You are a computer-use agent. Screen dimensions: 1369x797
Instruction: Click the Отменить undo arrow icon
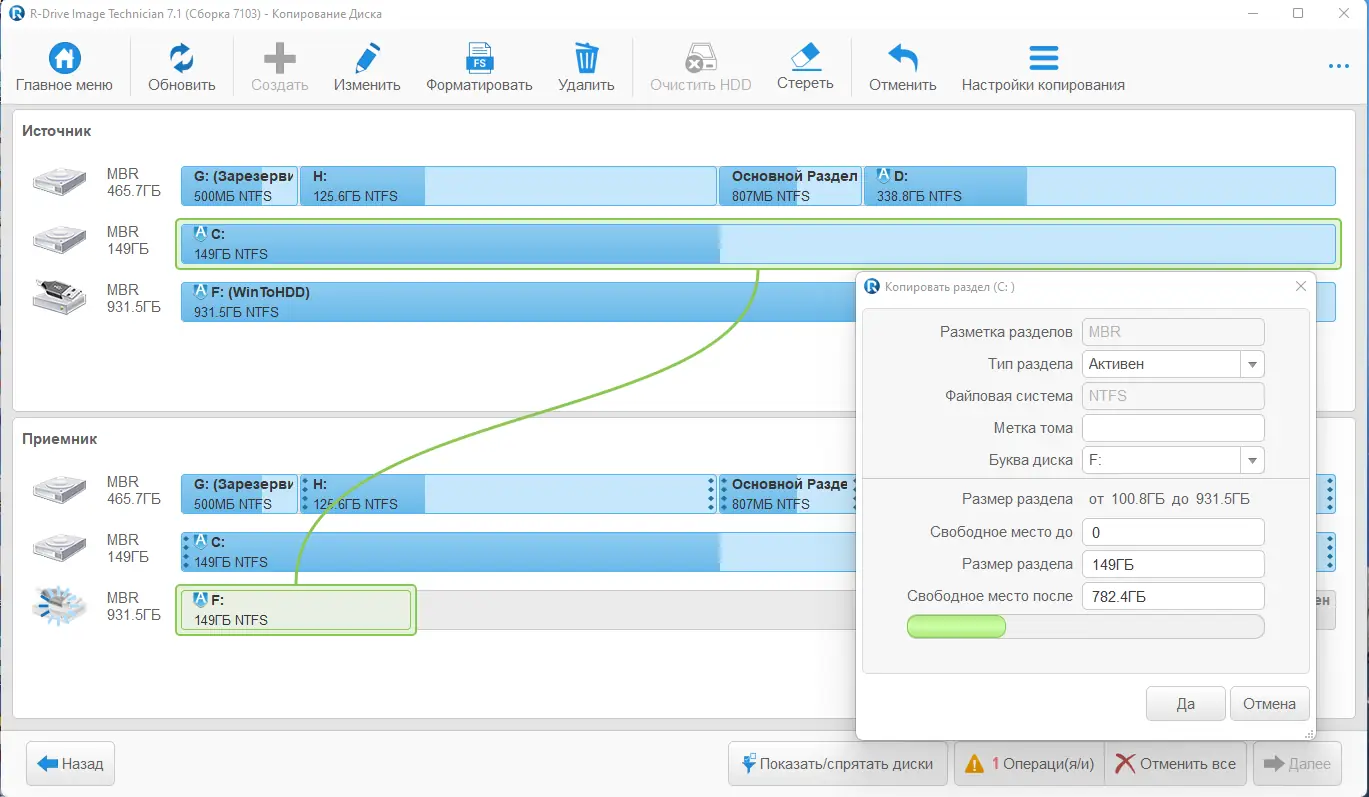tap(903, 58)
